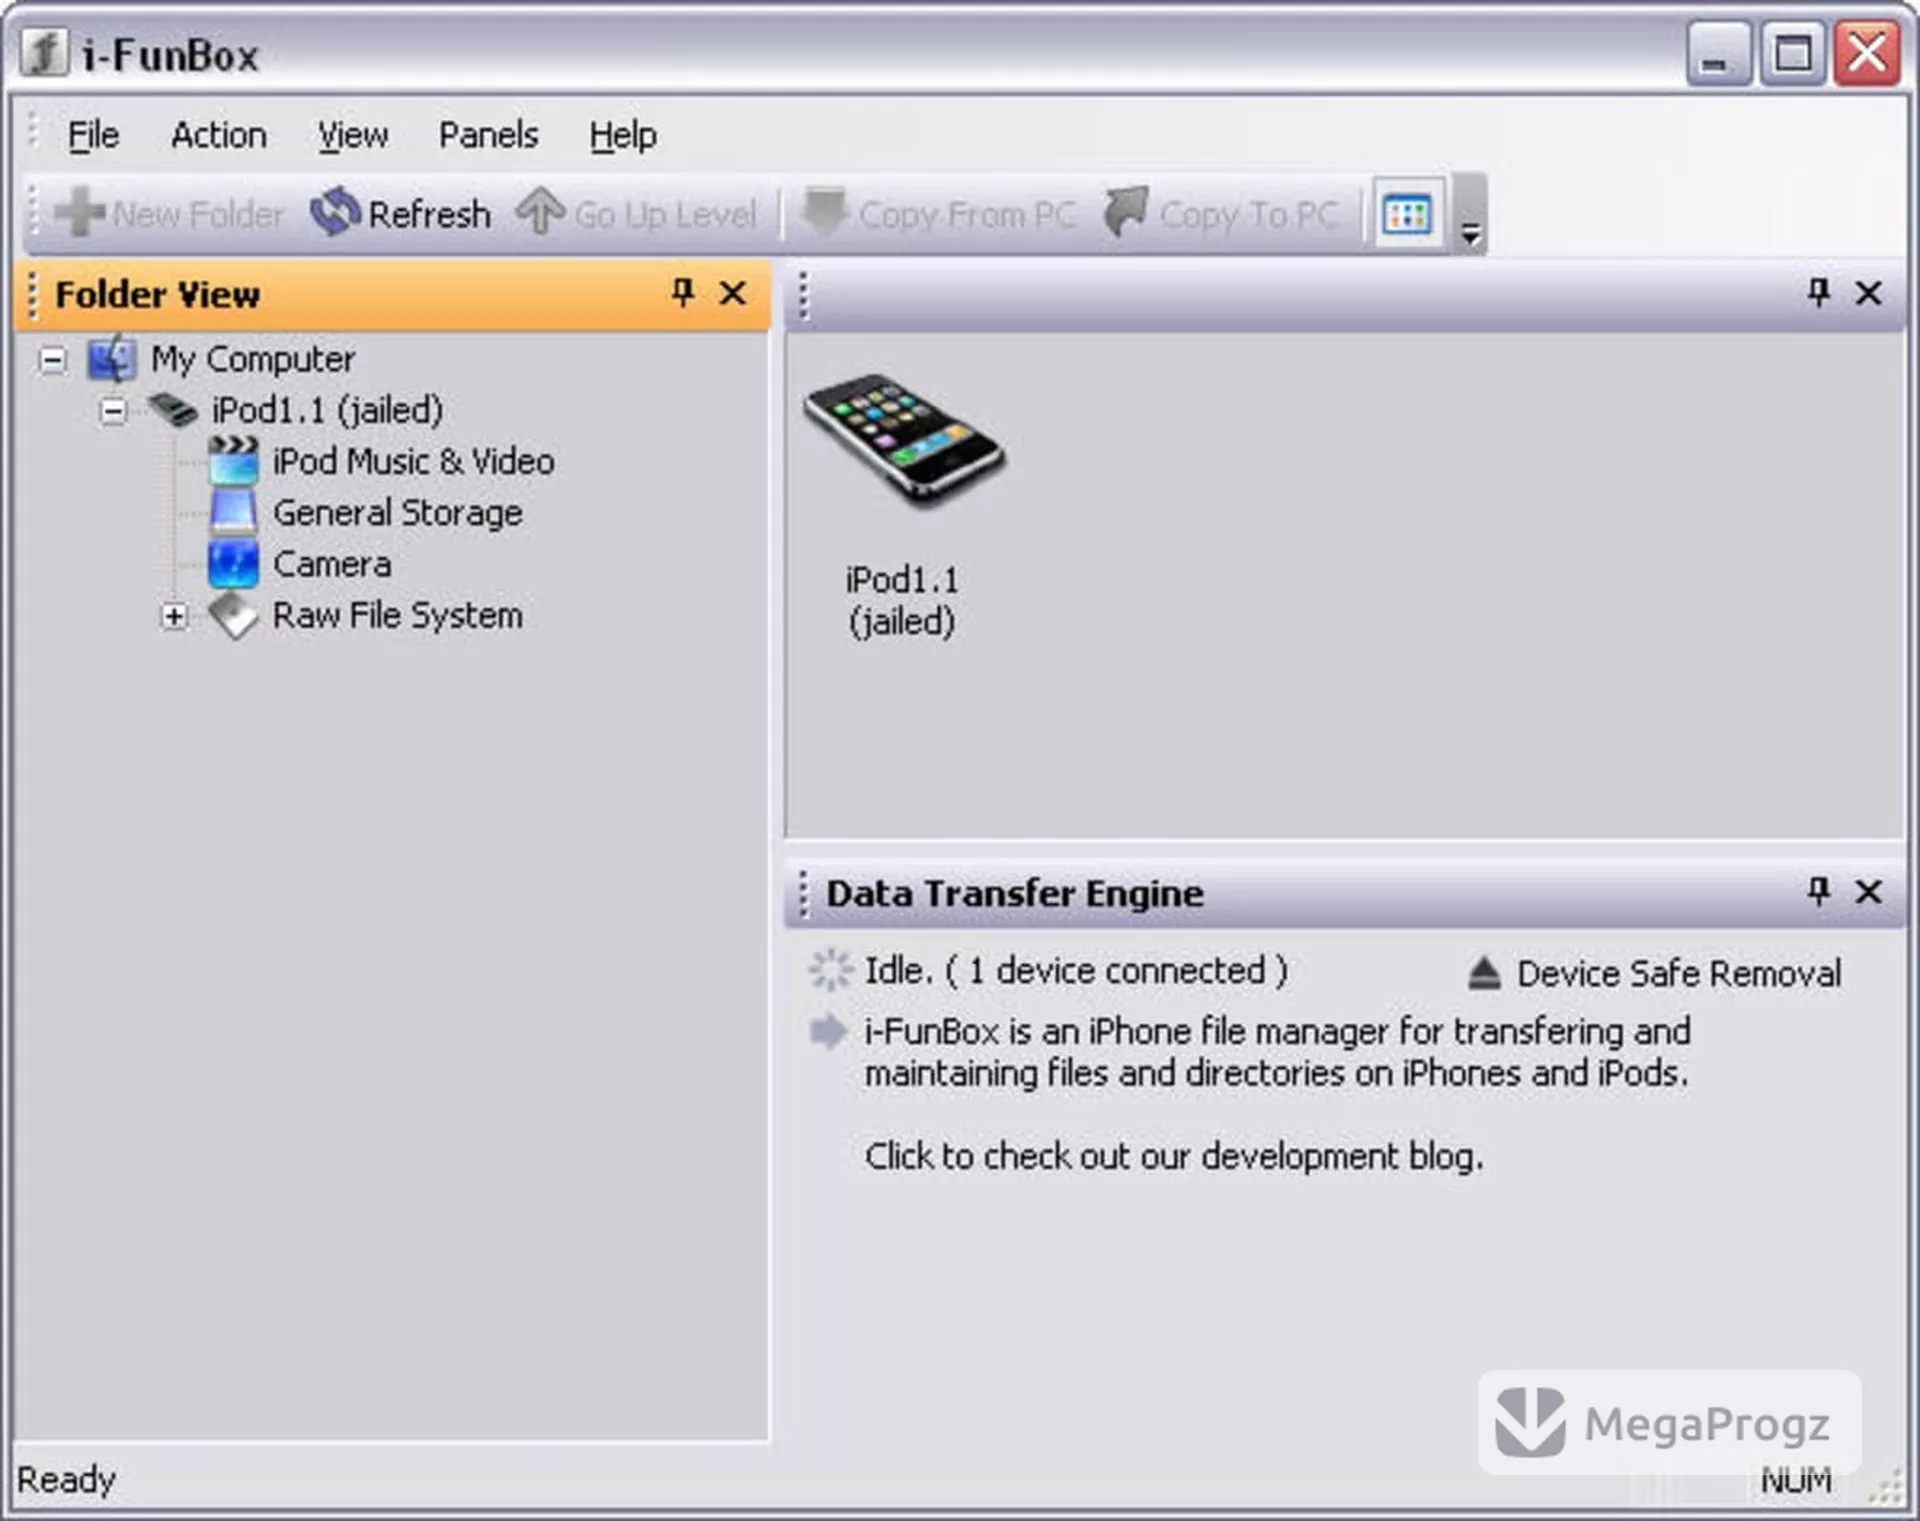Click the General Storage drive icon
This screenshot has width=1920, height=1521.
click(233, 512)
